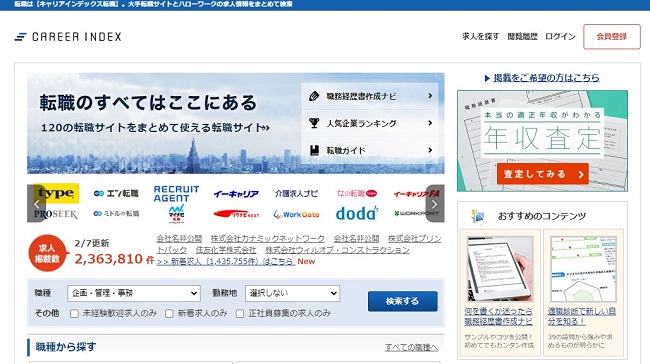Open the イーキャリア logo
Viewport: 650px width, 364px height.
(x=236, y=194)
